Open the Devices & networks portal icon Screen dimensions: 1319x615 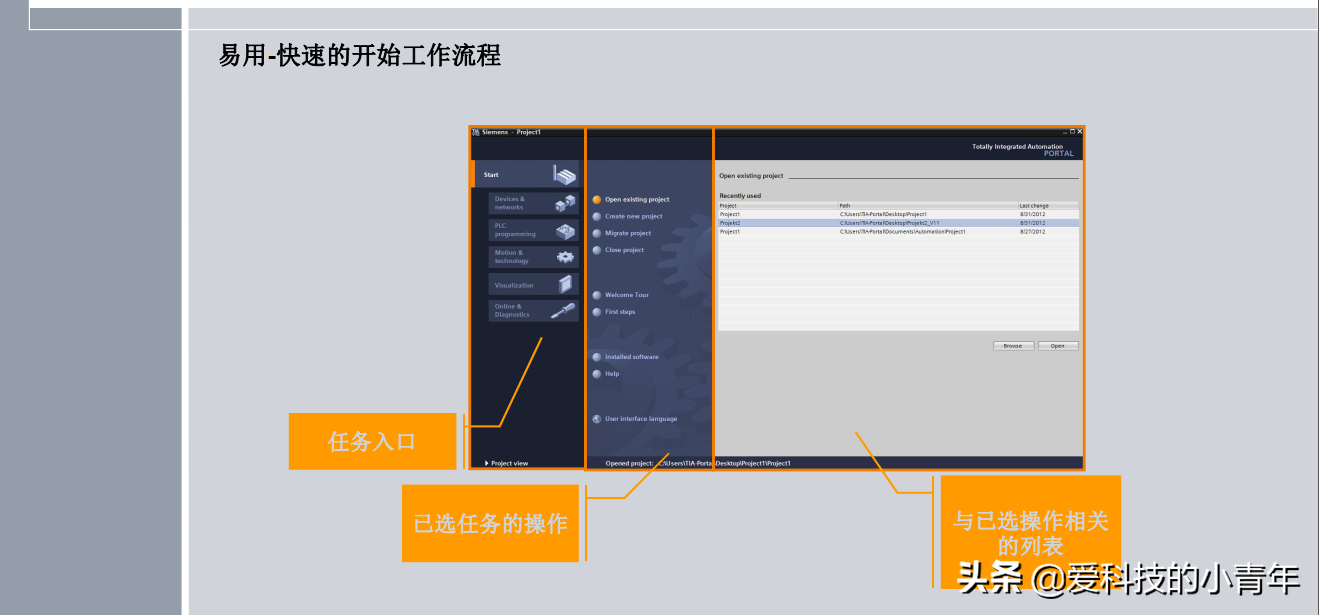pyautogui.click(x=565, y=204)
